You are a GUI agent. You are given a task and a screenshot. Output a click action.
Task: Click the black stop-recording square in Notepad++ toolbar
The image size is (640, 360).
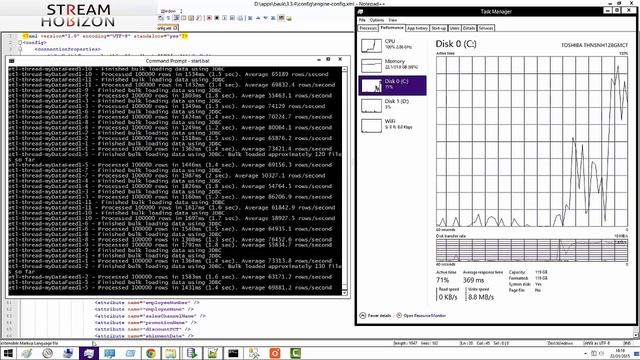pyautogui.click(x=217, y=18)
